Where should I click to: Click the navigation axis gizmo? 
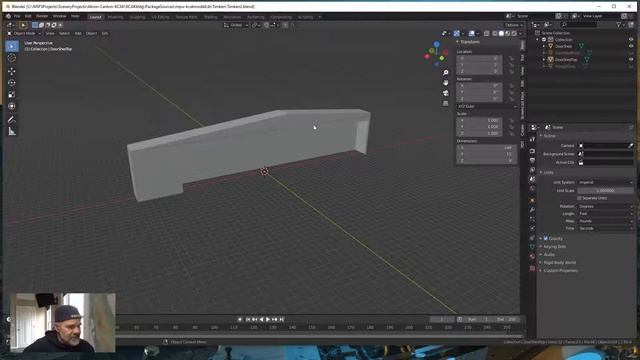[436, 53]
